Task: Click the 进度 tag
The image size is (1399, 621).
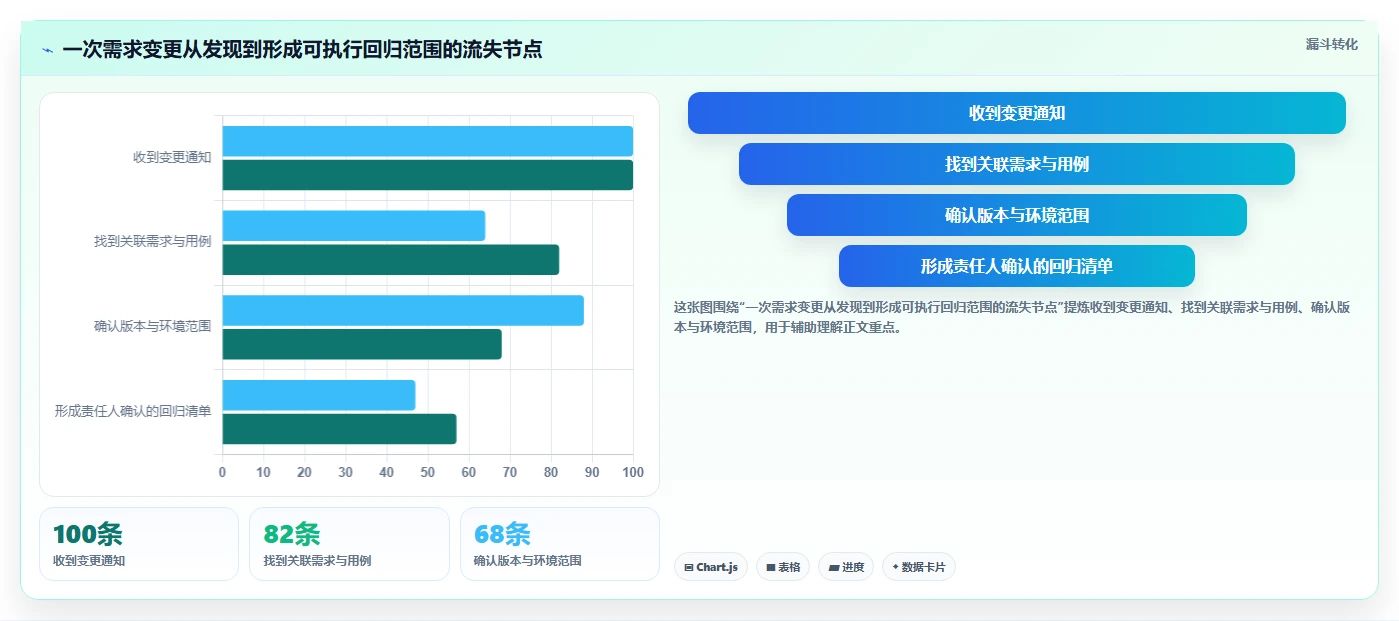Action: [845, 567]
